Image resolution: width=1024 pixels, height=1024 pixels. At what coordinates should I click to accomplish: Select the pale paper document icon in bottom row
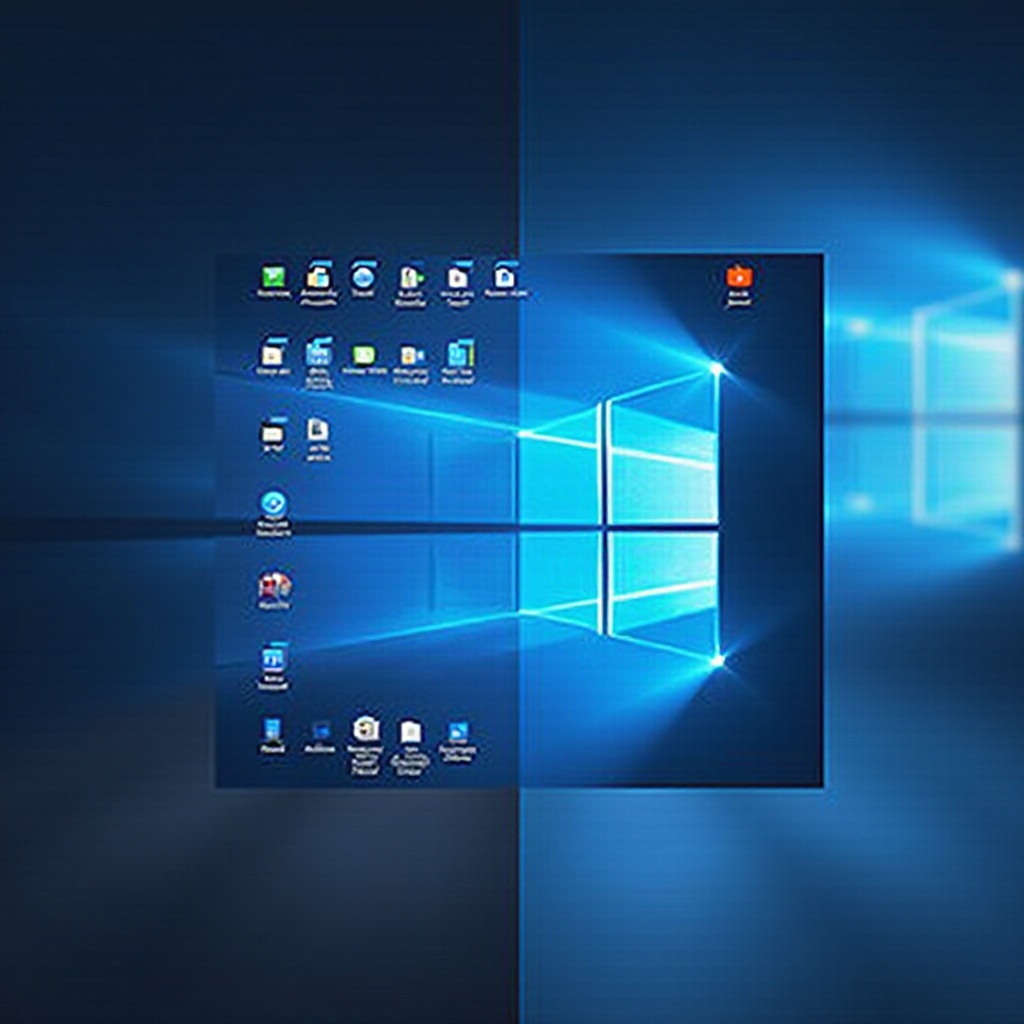(410, 732)
